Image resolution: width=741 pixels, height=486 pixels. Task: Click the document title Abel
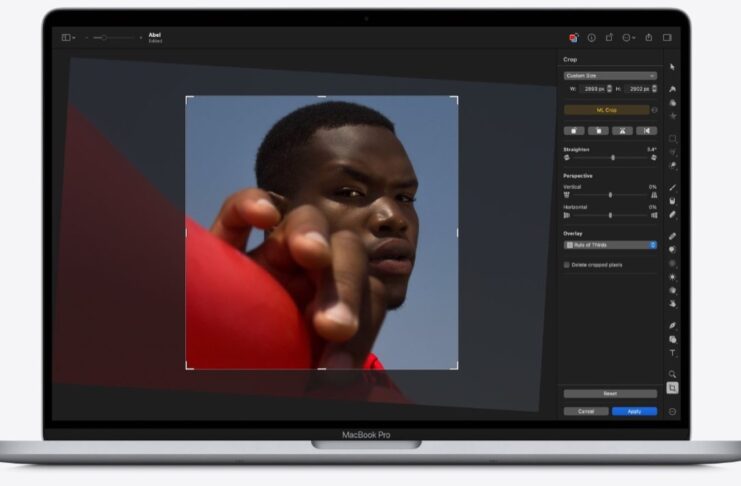click(x=155, y=35)
